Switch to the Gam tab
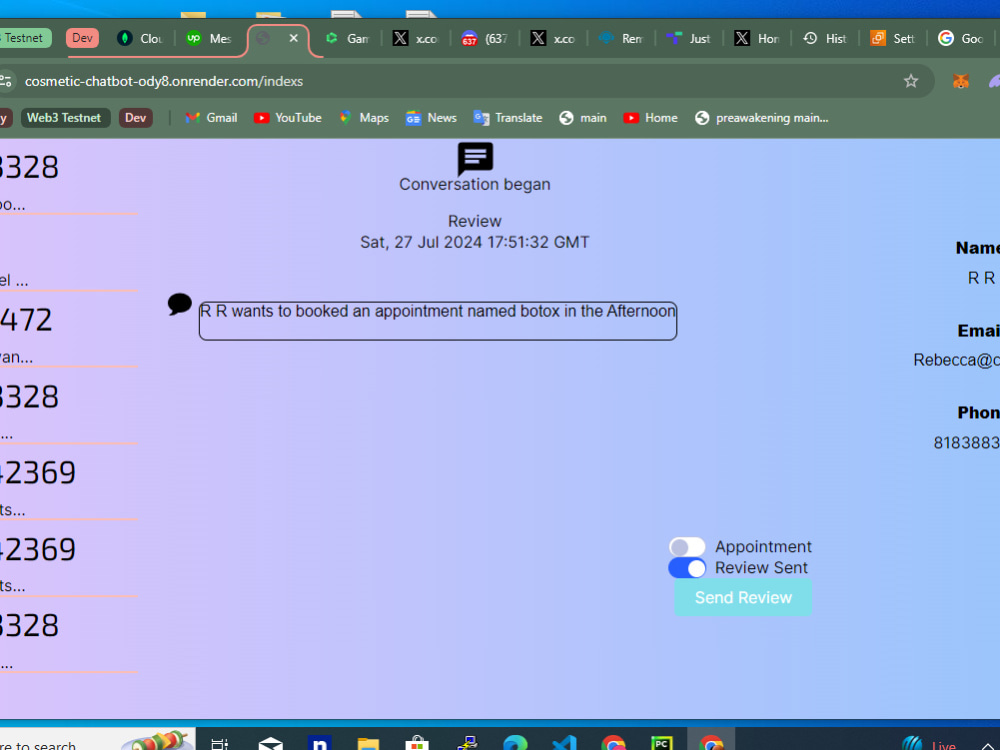This screenshot has width=1000, height=750. (x=348, y=38)
